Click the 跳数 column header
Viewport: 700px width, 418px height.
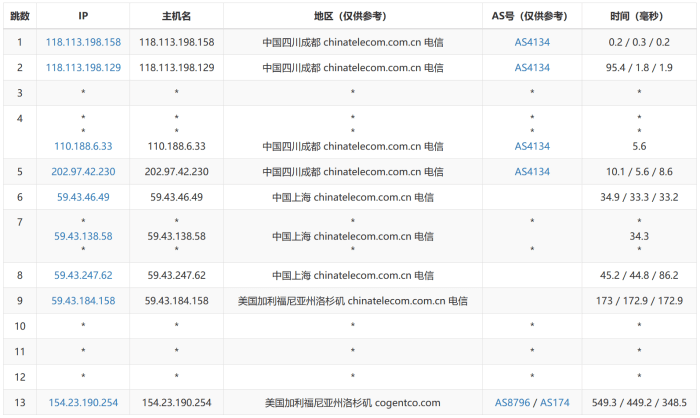coord(20,16)
